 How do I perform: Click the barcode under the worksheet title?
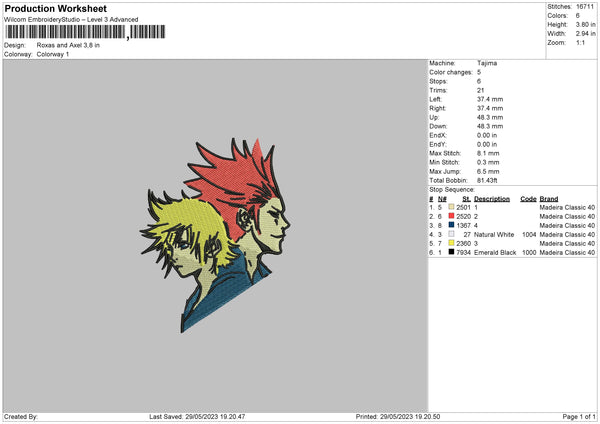click(85, 32)
